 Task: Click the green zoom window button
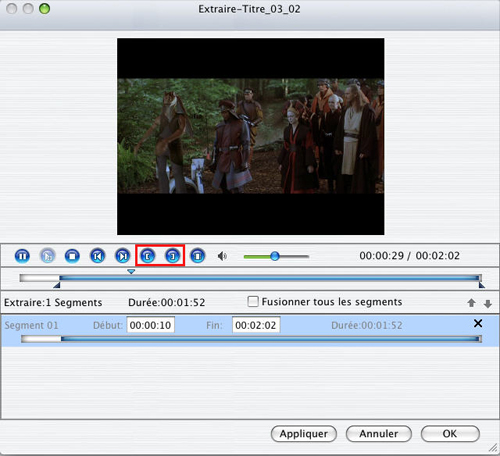pyautogui.click(x=44, y=9)
